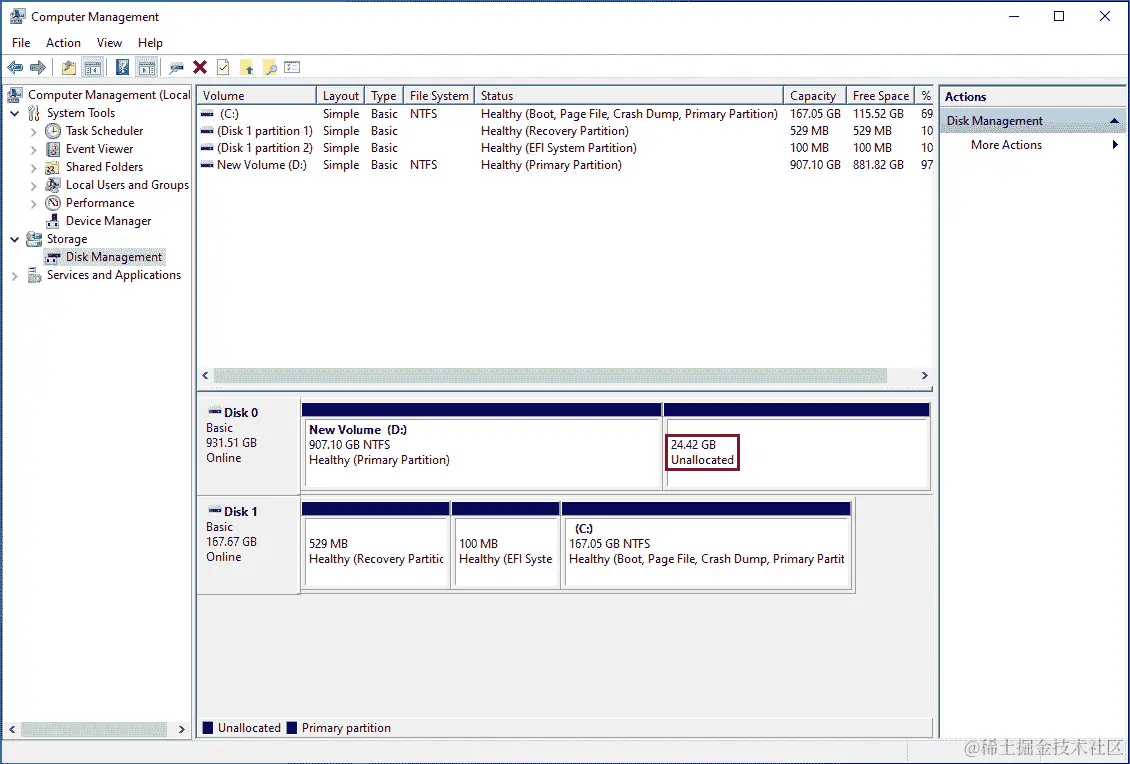
Task: Click the yellow folder with magnifier icon
Action: coord(270,68)
